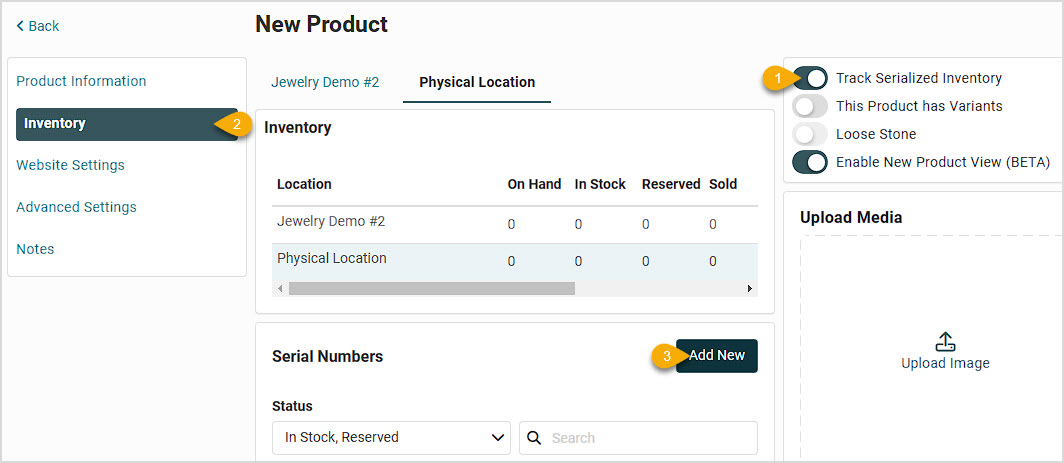Open the Notes sidebar link
1064x463 pixels.
(x=35, y=249)
